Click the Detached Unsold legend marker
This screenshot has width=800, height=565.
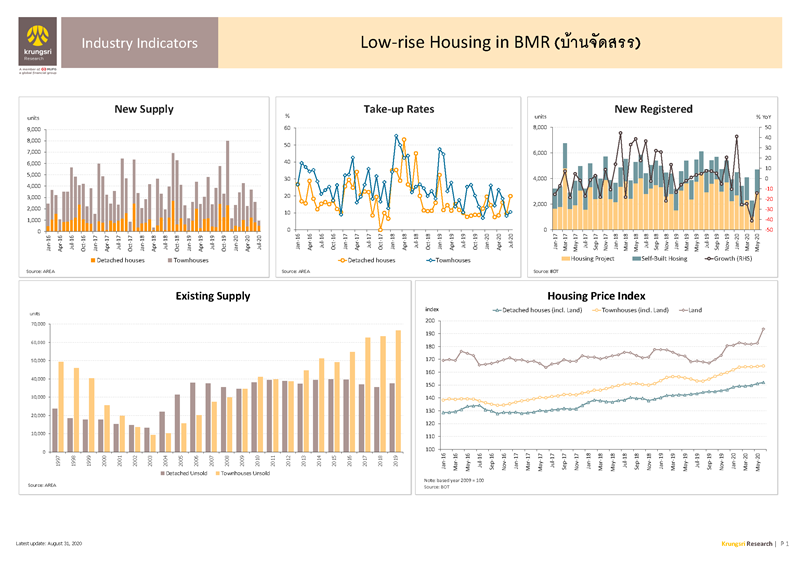click(x=163, y=472)
